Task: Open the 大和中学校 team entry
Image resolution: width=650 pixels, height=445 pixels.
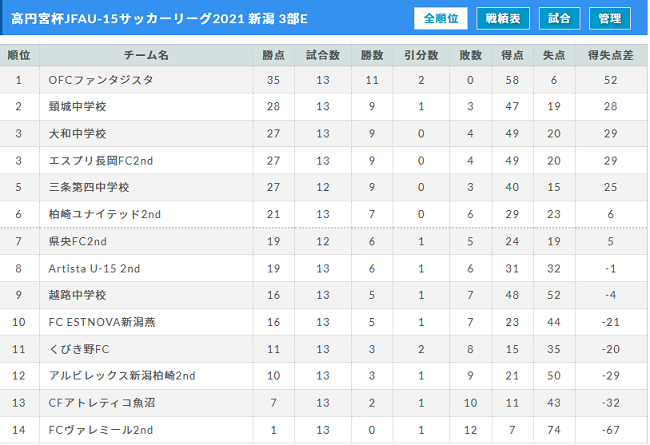Action: 77,134
